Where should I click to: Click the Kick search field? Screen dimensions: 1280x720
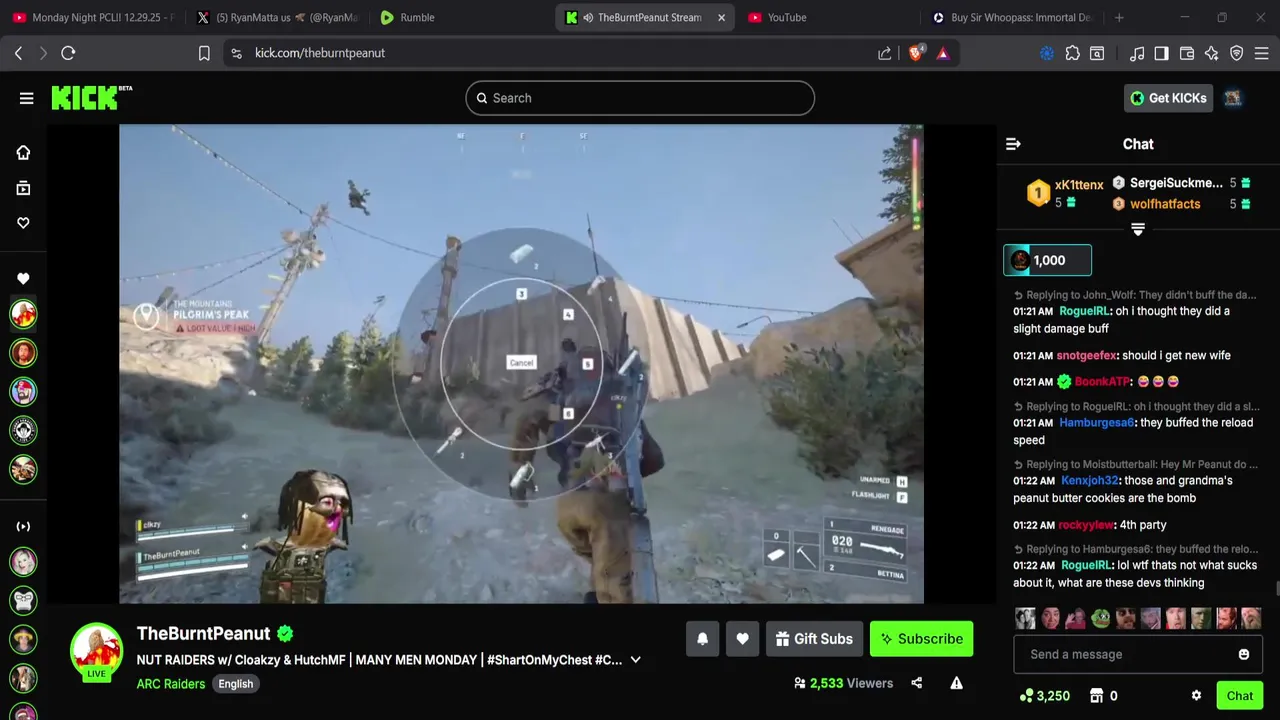point(640,98)
